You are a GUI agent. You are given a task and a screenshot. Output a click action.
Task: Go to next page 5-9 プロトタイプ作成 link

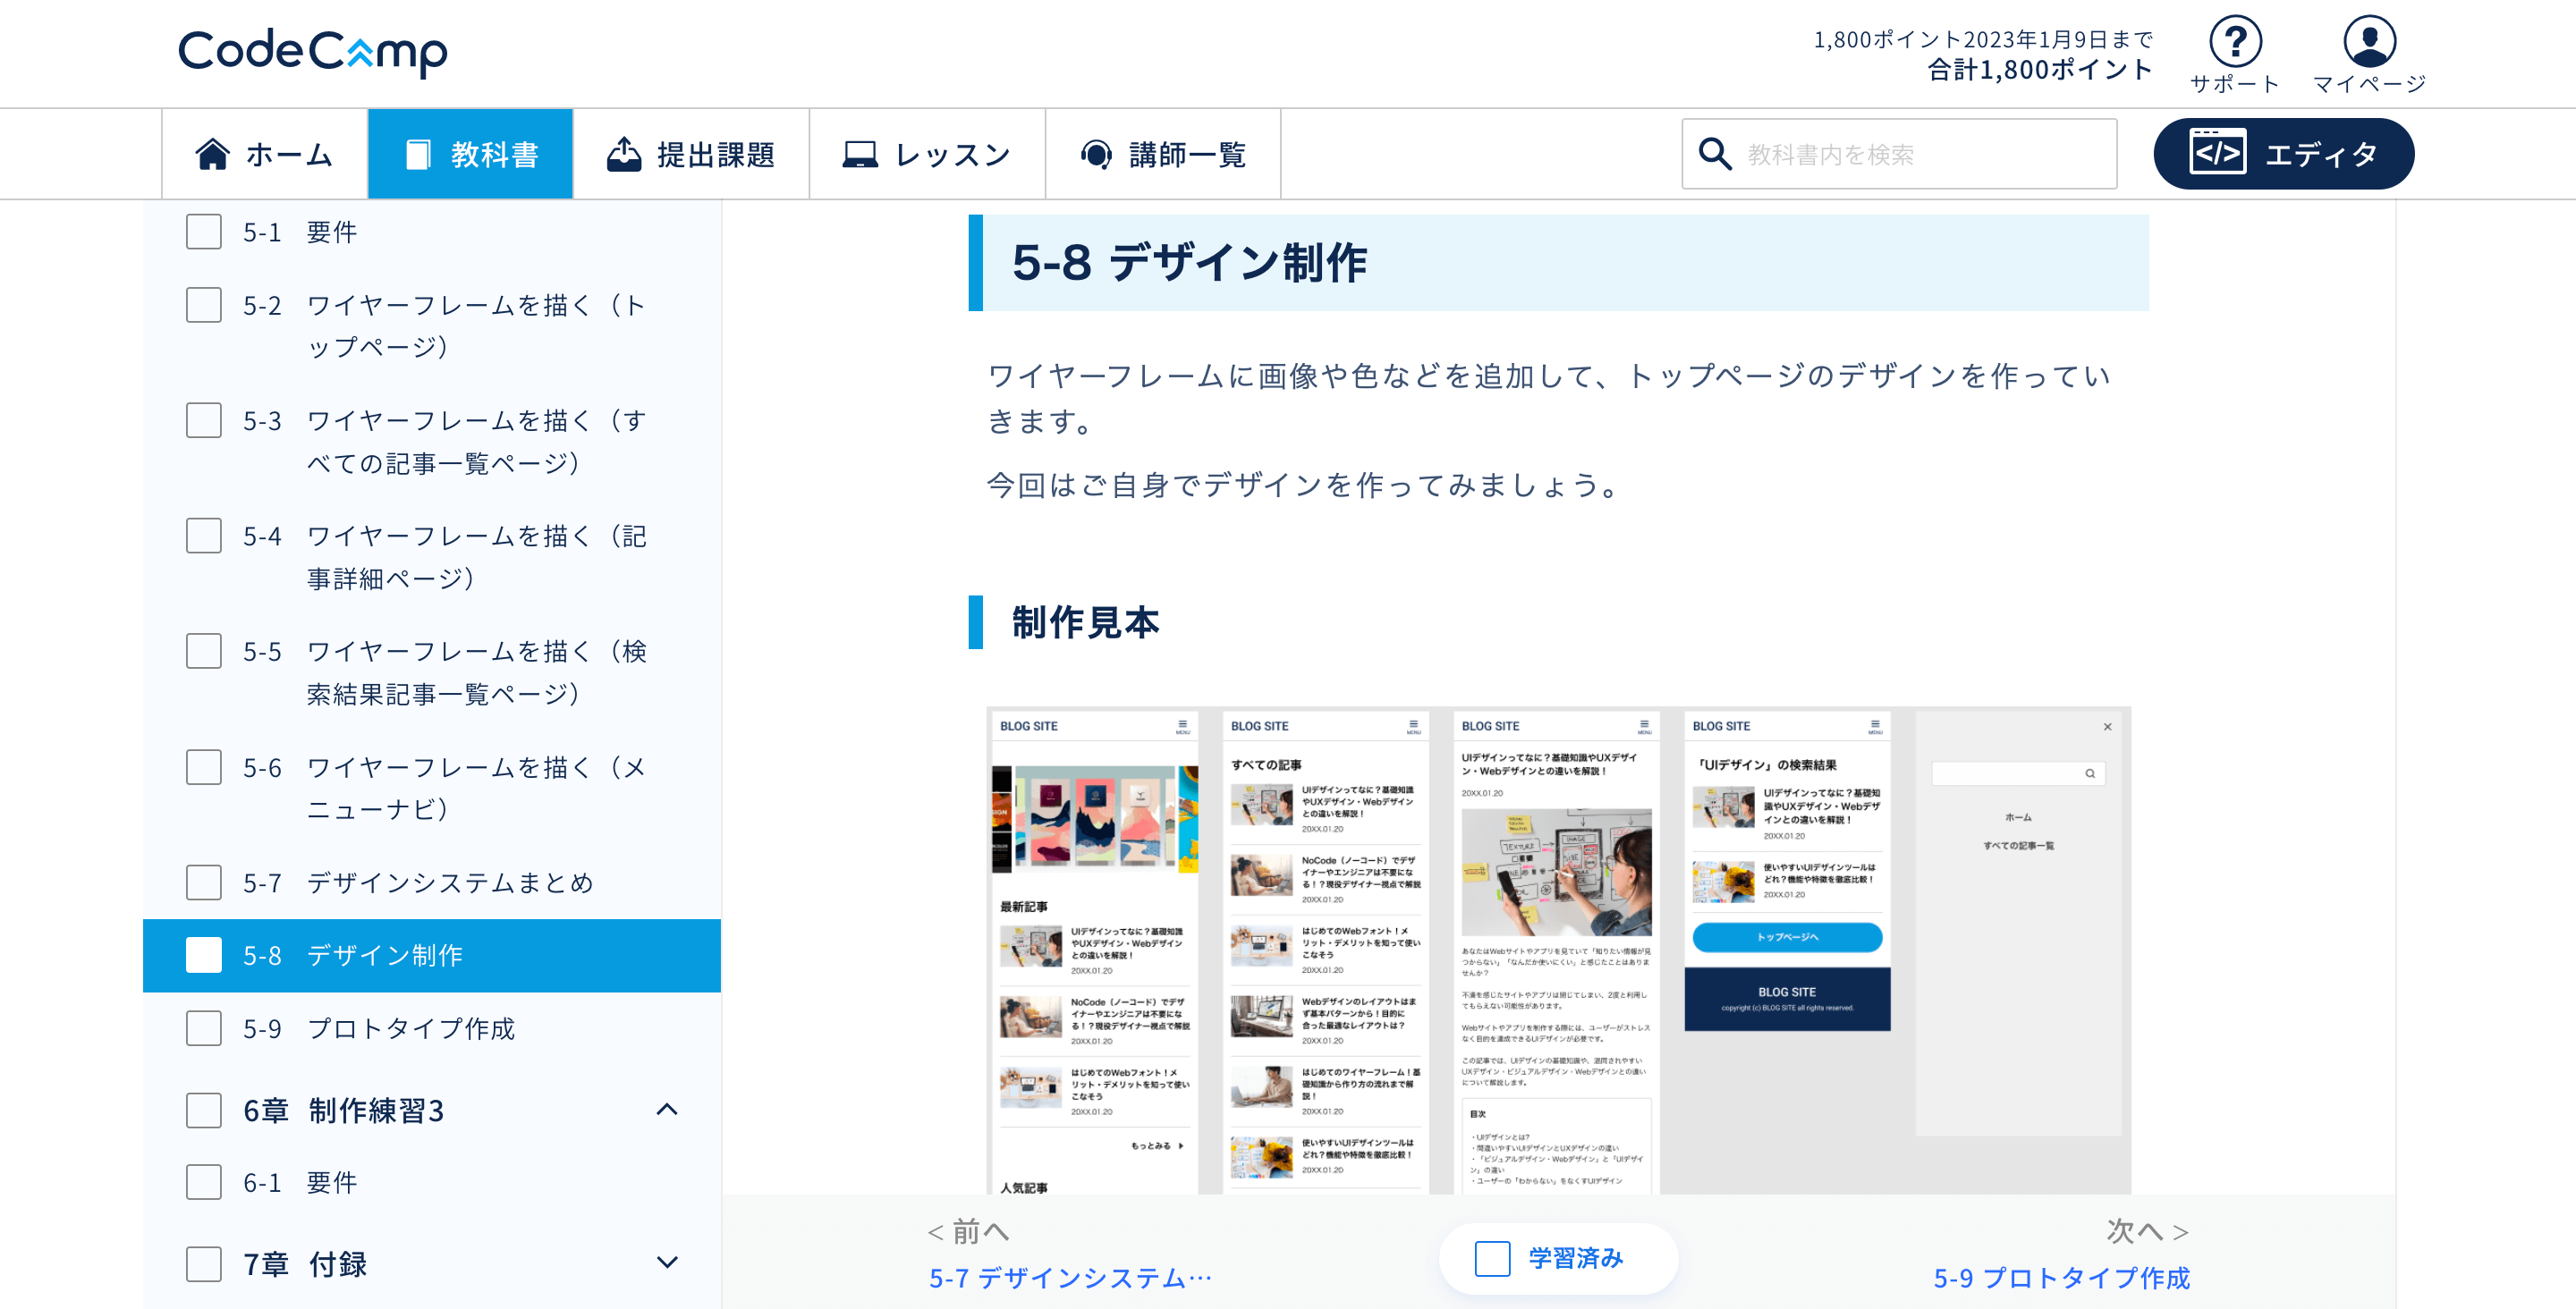coord(2061,1277)
